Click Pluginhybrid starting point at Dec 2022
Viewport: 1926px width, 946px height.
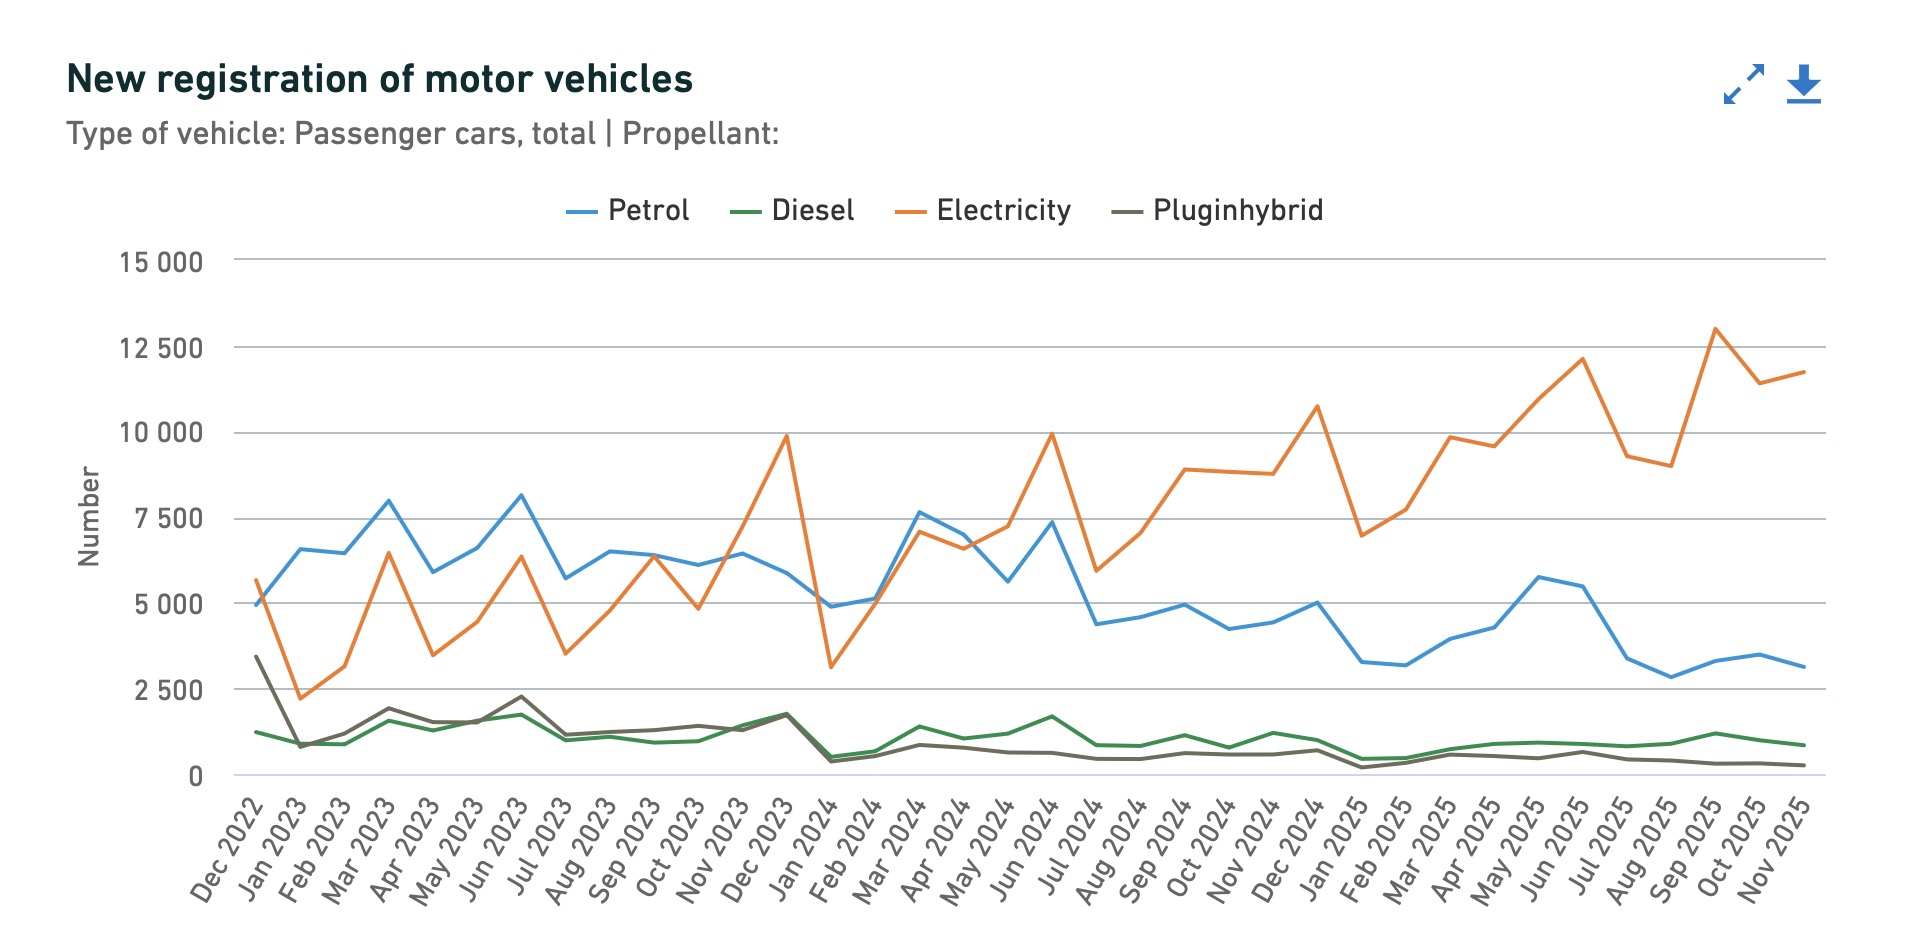pos(256,656)
